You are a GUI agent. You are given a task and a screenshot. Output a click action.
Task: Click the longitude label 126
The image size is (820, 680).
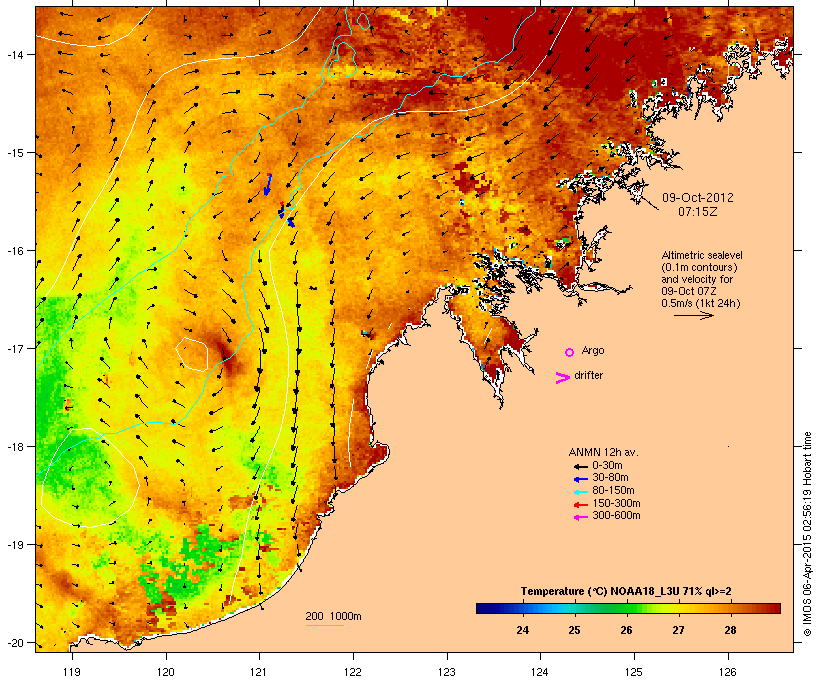tap(728, 672)
